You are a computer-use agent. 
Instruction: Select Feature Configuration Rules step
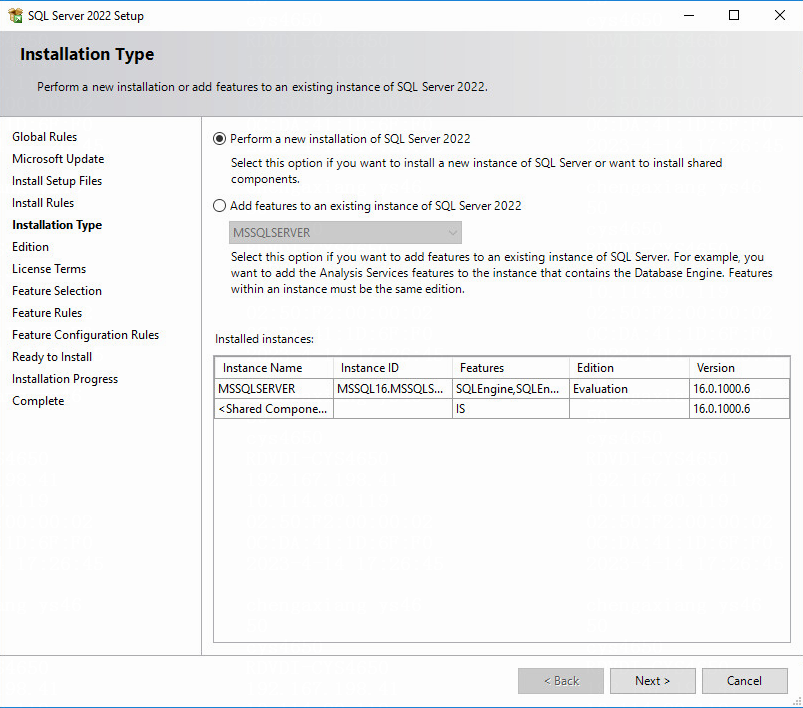pyautogui.click(x=86, y=335)
